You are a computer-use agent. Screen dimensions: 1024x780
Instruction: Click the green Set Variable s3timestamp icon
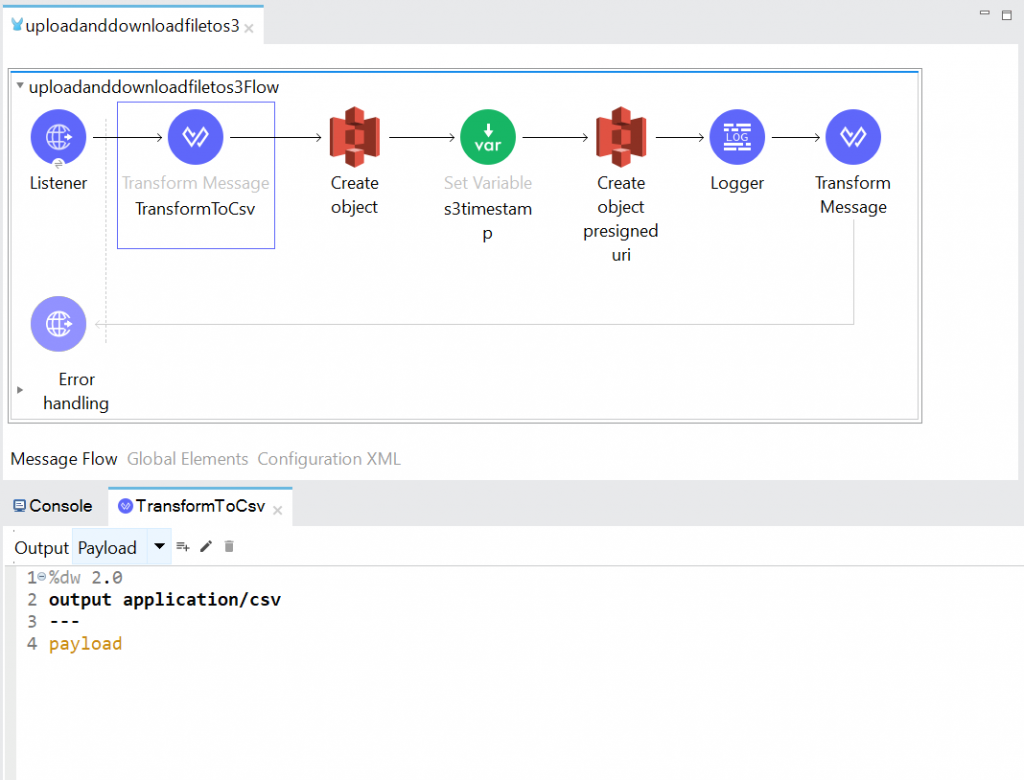click(487, 137)
